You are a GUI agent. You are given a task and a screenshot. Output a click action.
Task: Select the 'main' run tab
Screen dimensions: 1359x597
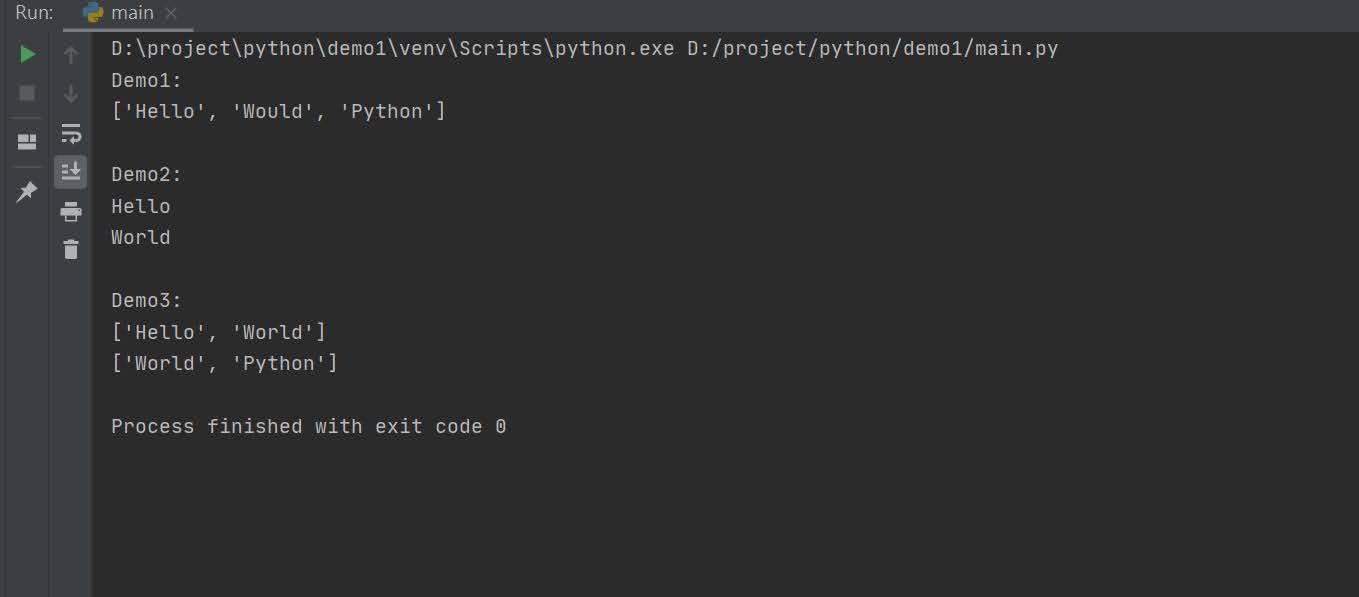(x=132, y=13)
